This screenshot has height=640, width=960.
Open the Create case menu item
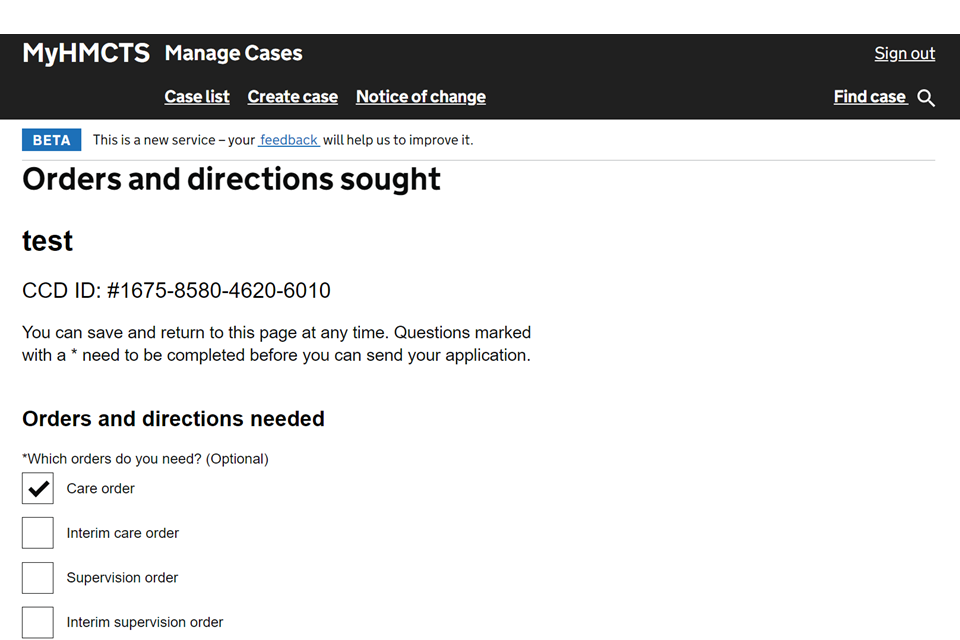[x=292, y=97]
